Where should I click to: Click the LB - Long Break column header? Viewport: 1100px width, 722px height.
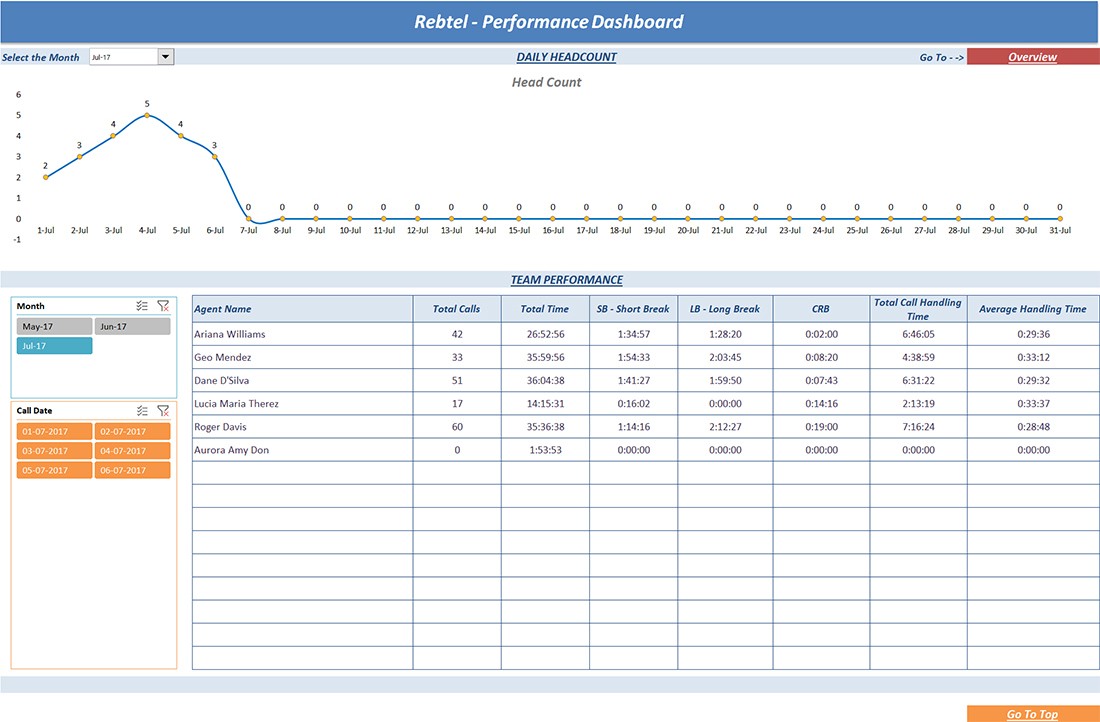(725, 309)
